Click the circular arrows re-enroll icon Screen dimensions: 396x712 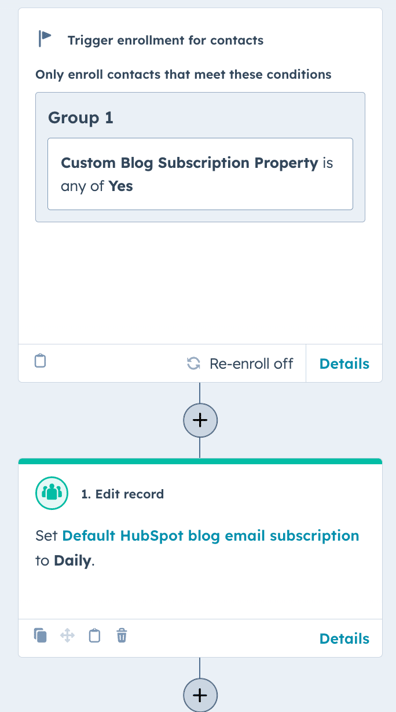coord(193,363)
